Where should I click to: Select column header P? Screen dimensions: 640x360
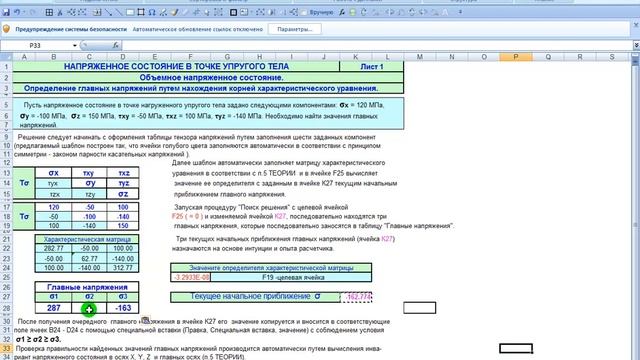(516, 57)
